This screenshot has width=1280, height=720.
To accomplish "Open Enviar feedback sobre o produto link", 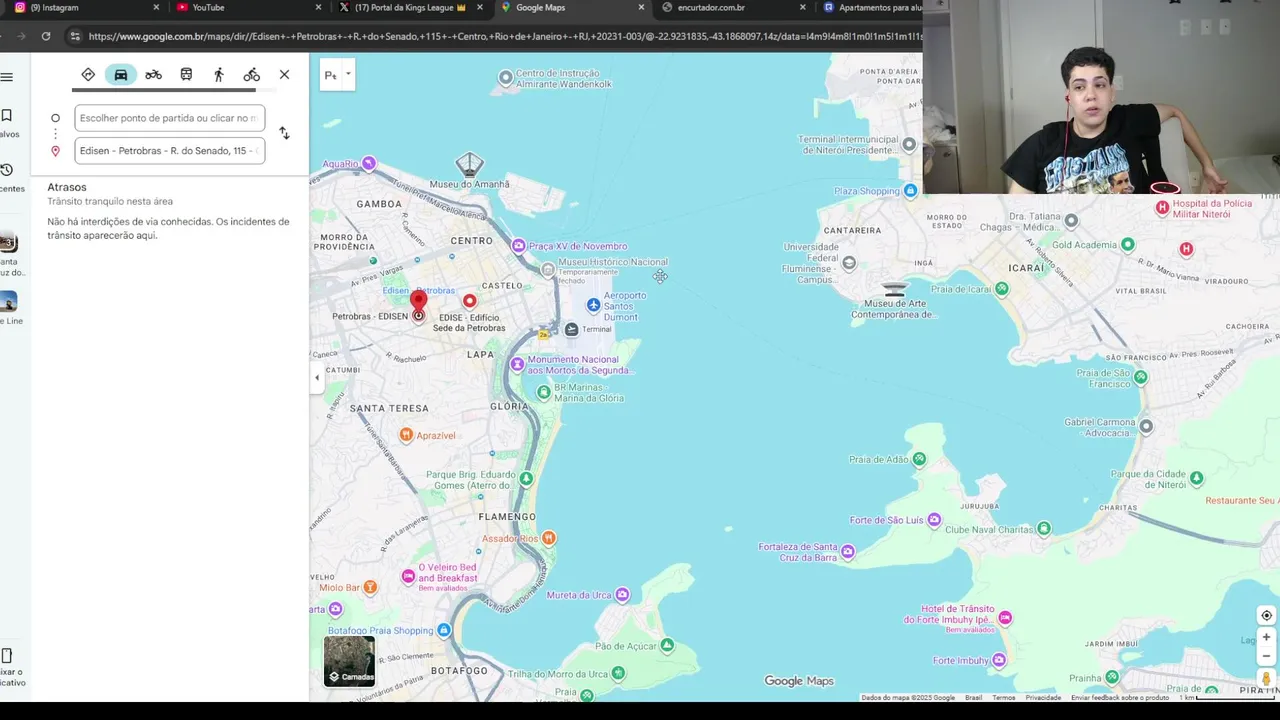I will point(1120,698).
